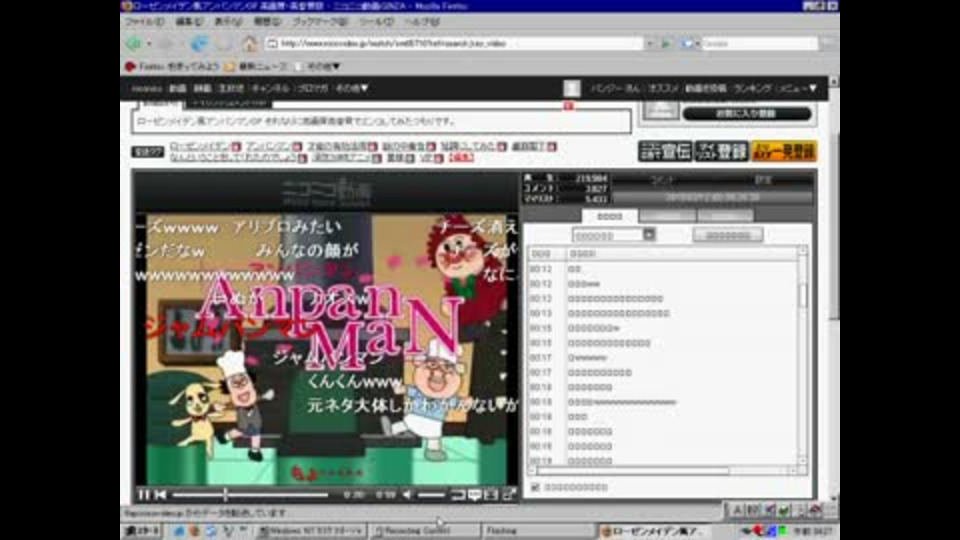
Task: Click the user avatar in niconico header
Action: coord(571,88)
